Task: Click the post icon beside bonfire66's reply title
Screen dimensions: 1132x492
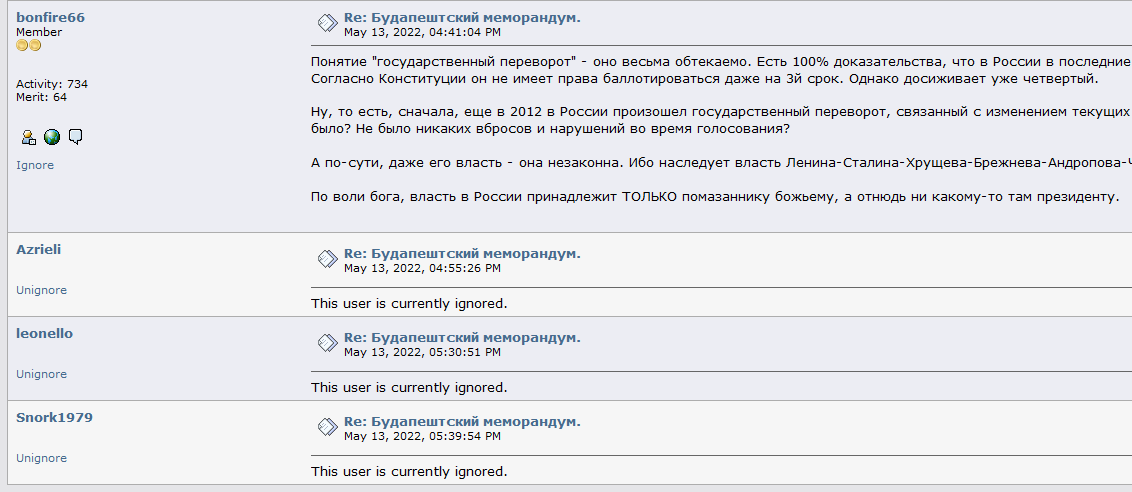Action: 328,25
